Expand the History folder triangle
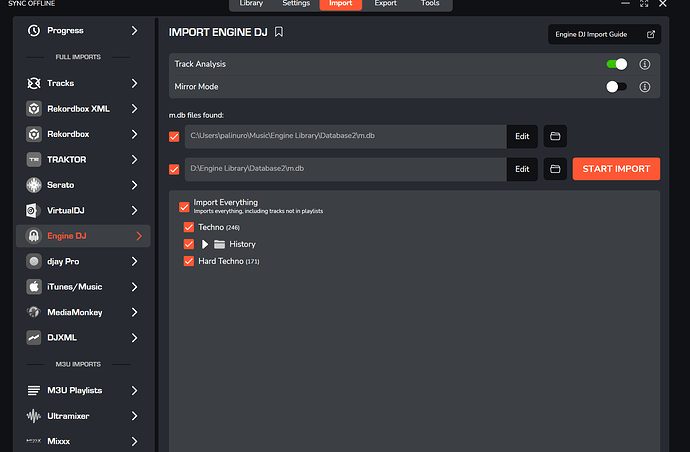The height and width of the screenshot is (452, 690). pos(205,244)
